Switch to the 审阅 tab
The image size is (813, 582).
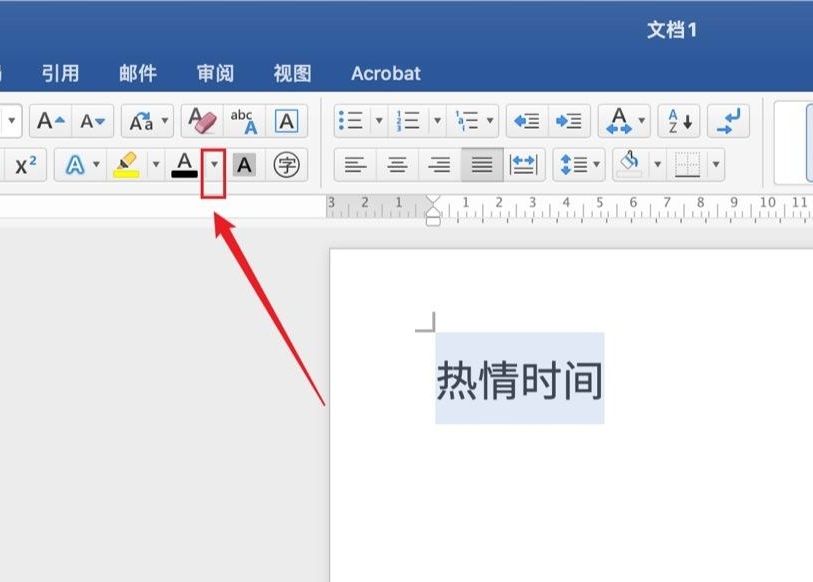click(x=215, y=73)
